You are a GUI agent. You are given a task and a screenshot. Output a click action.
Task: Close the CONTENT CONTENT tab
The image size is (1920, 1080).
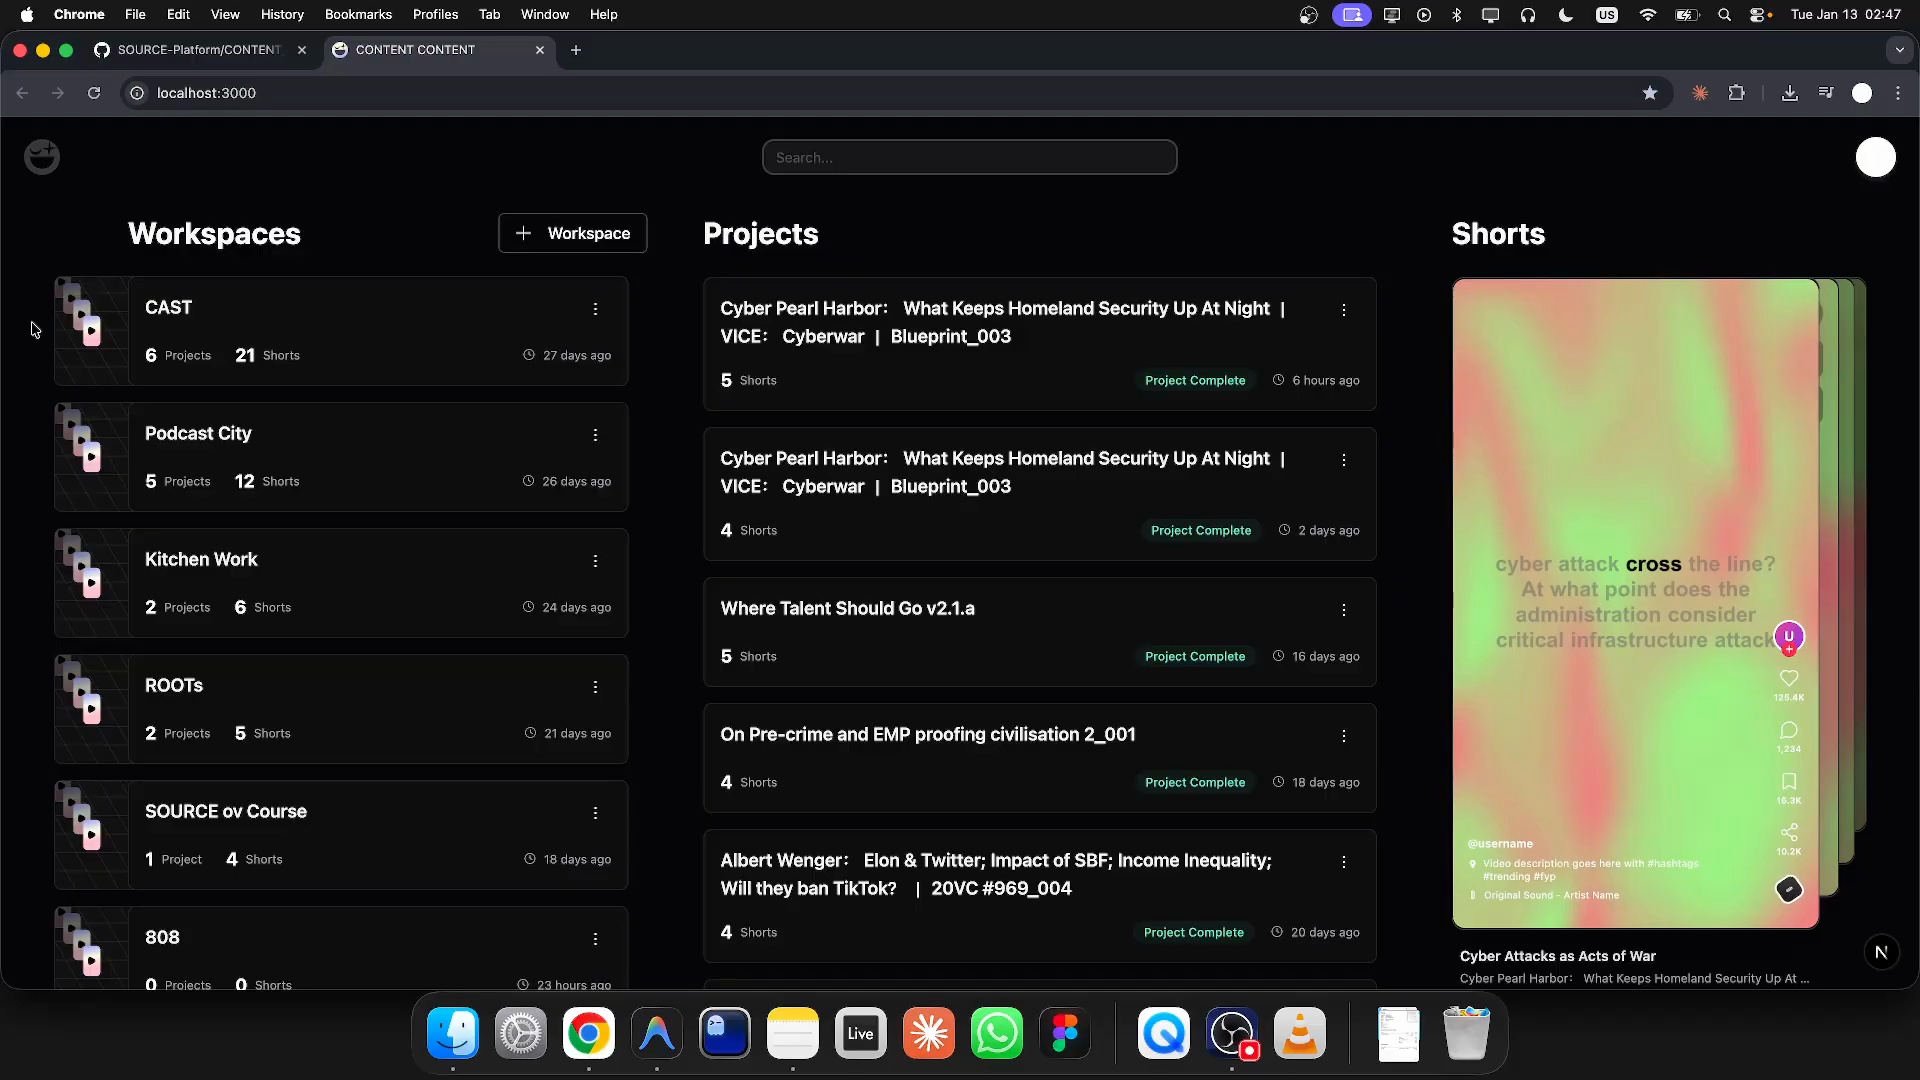[540, 50]
